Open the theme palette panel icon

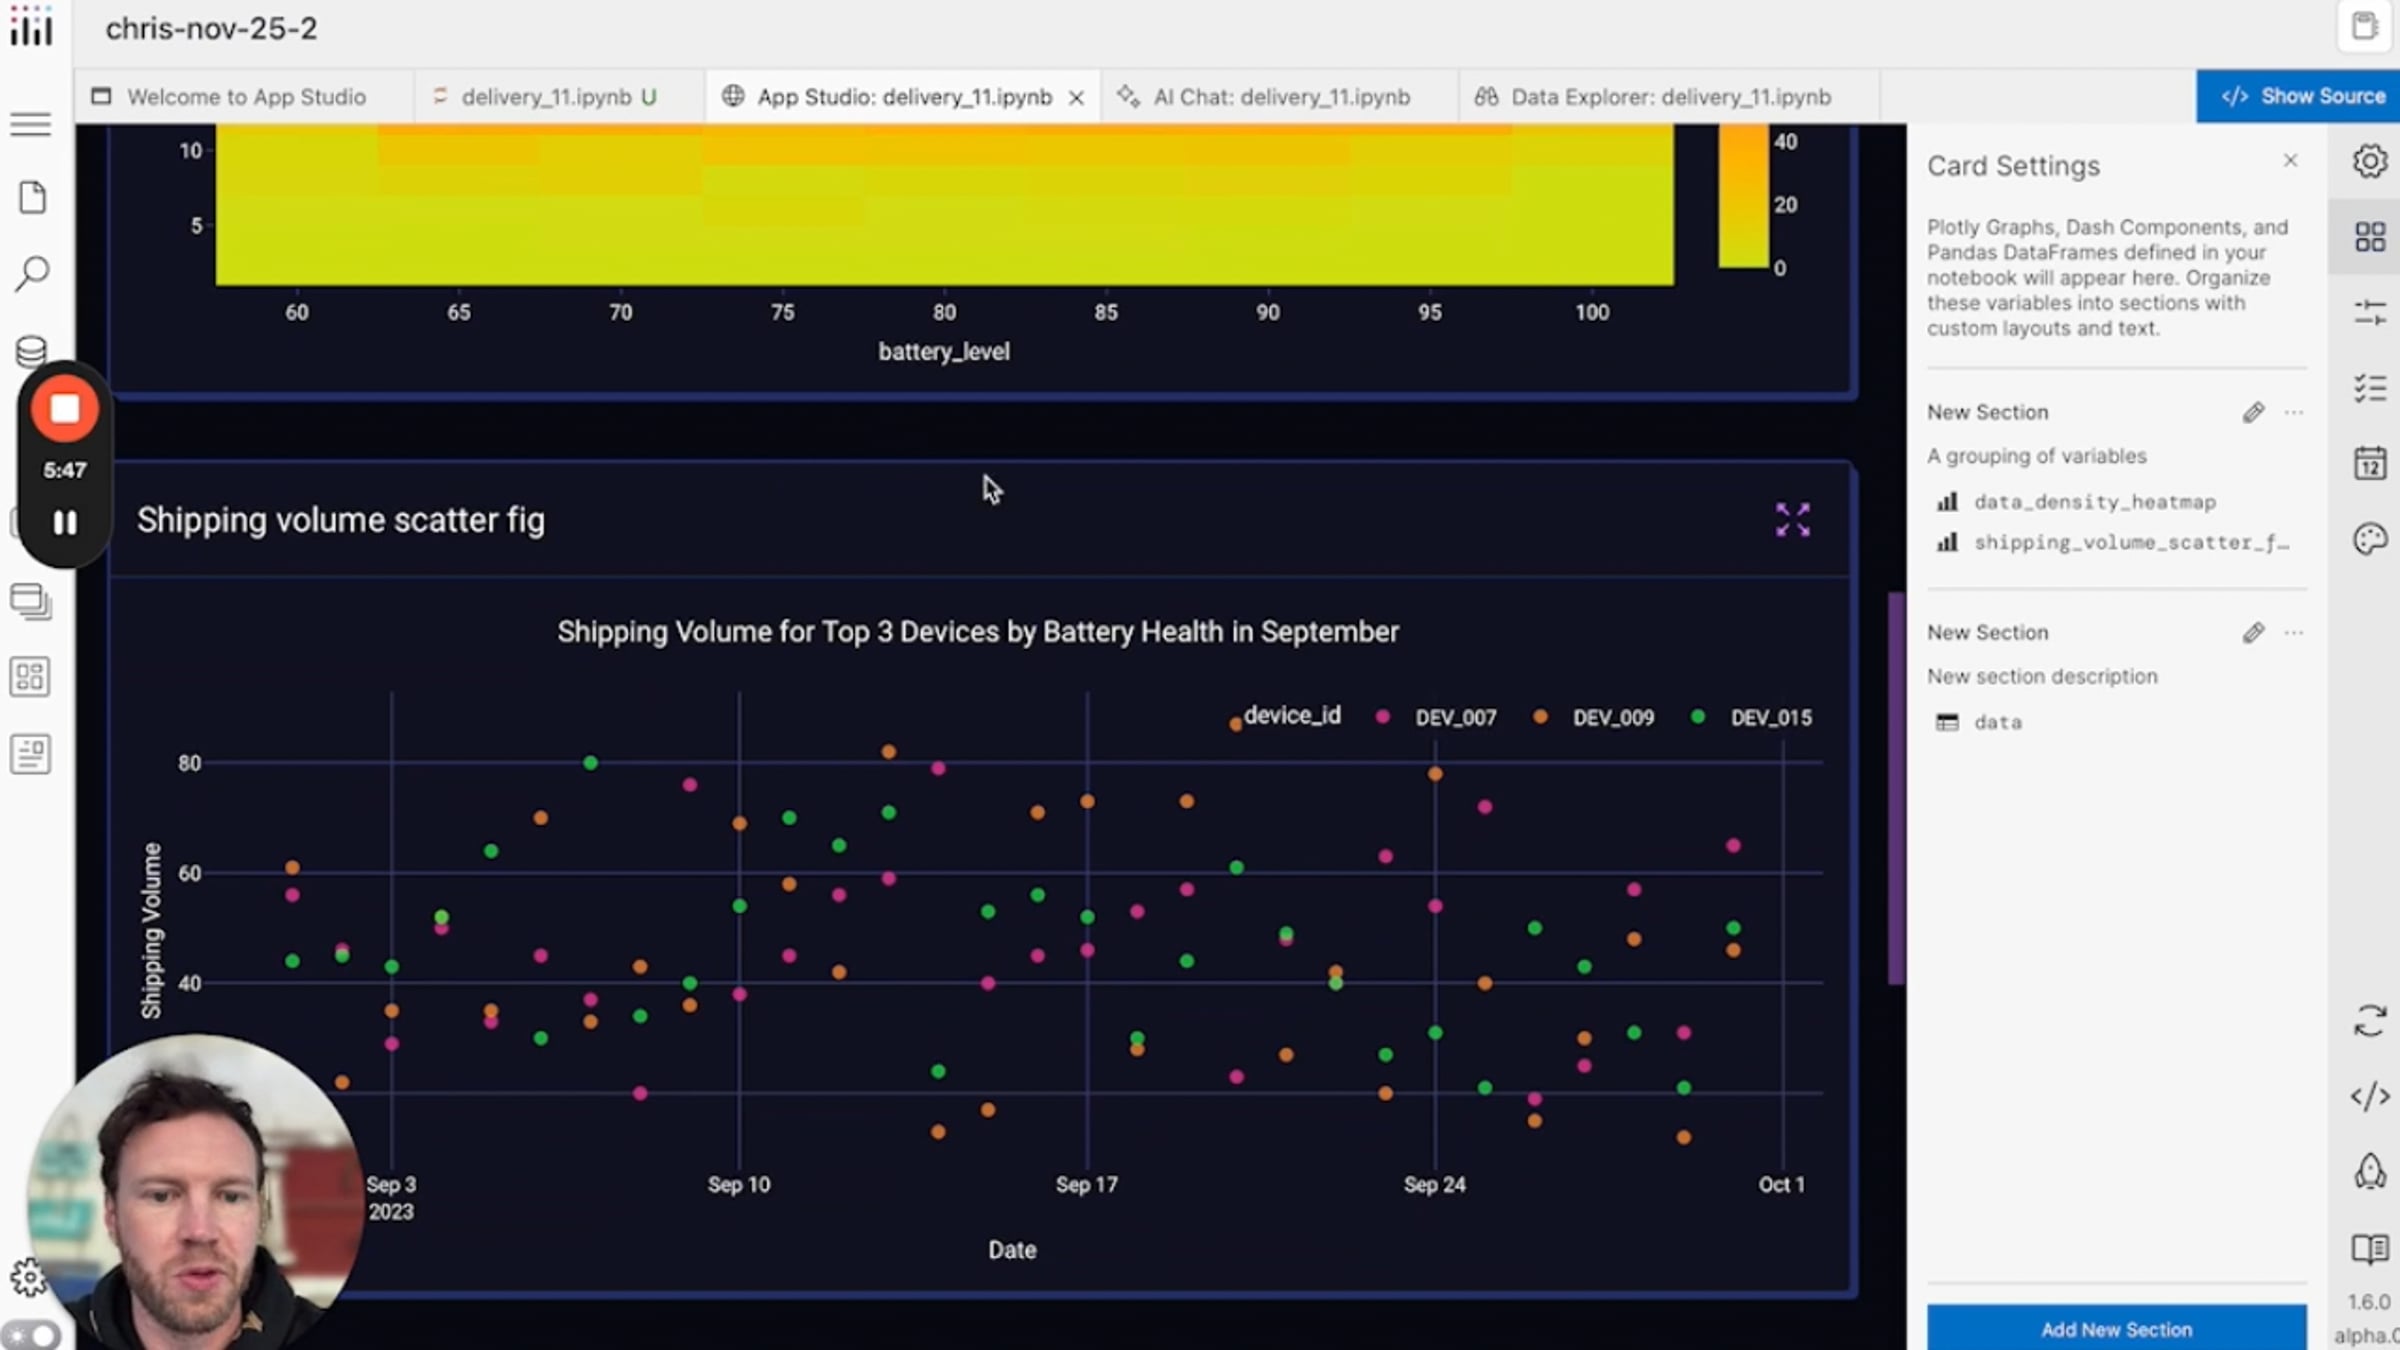coord(2370,539)
